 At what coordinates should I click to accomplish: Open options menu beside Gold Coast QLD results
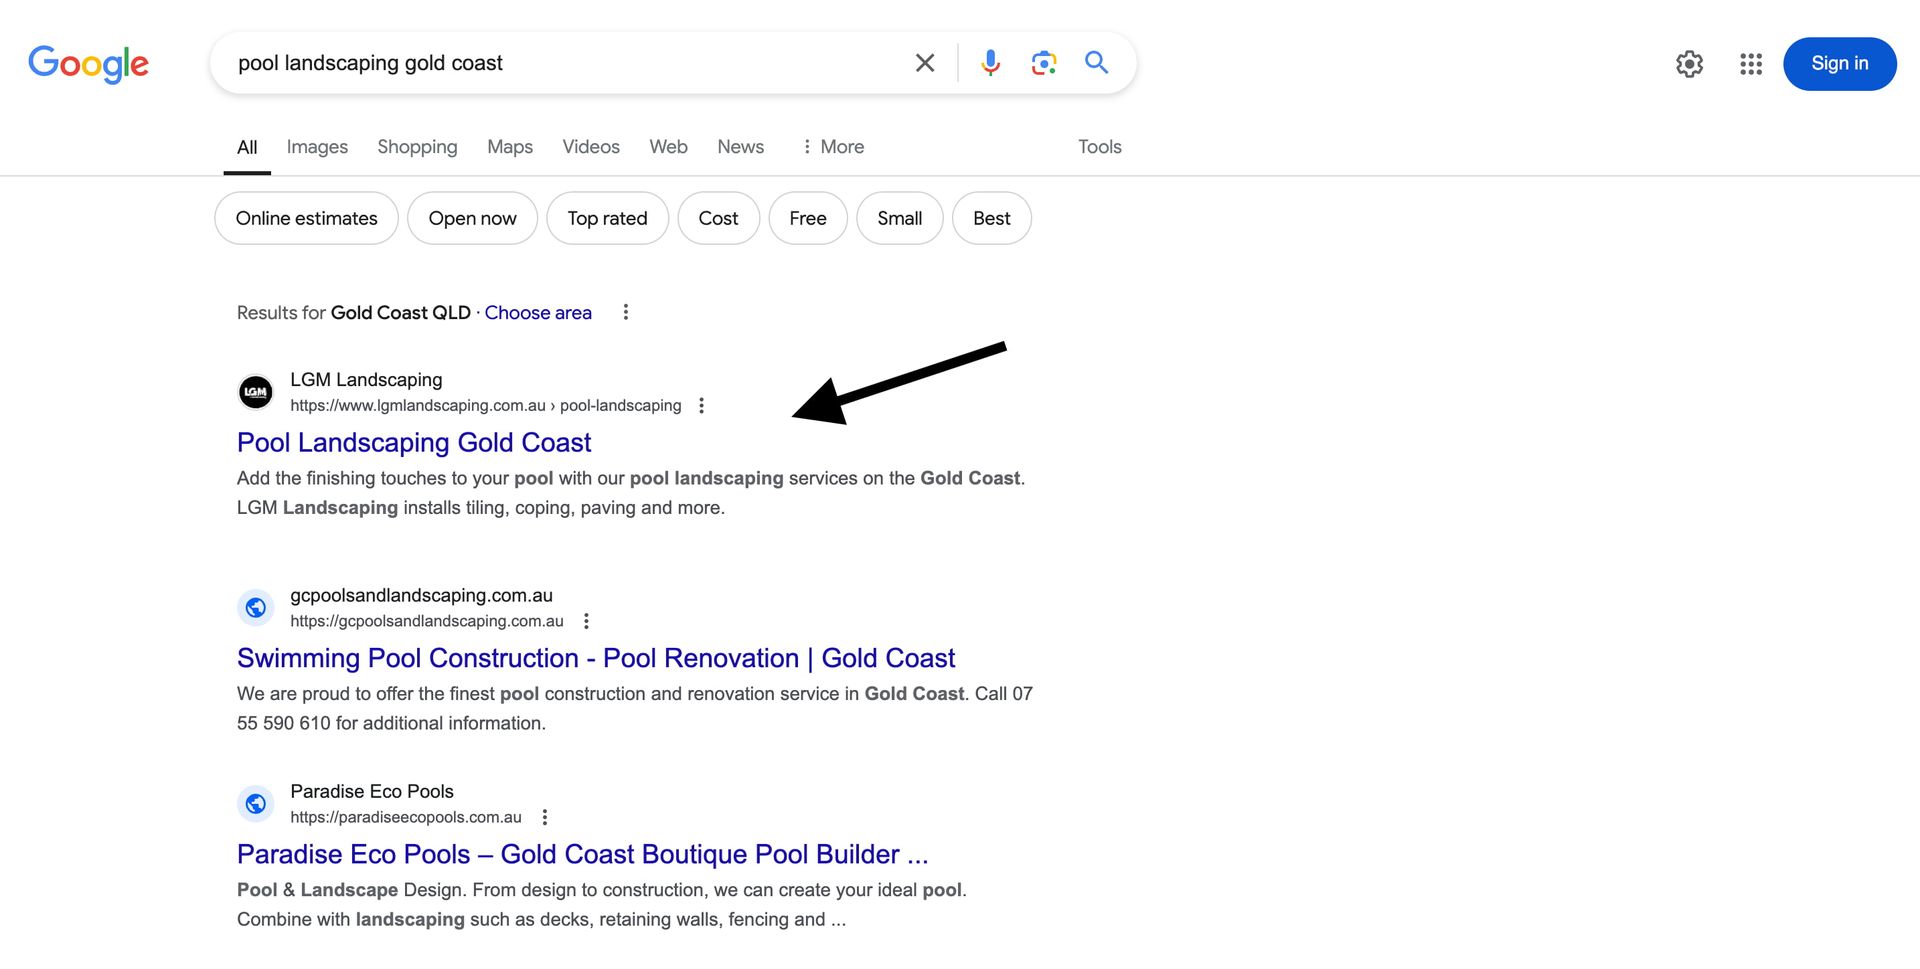pos(625,312)
